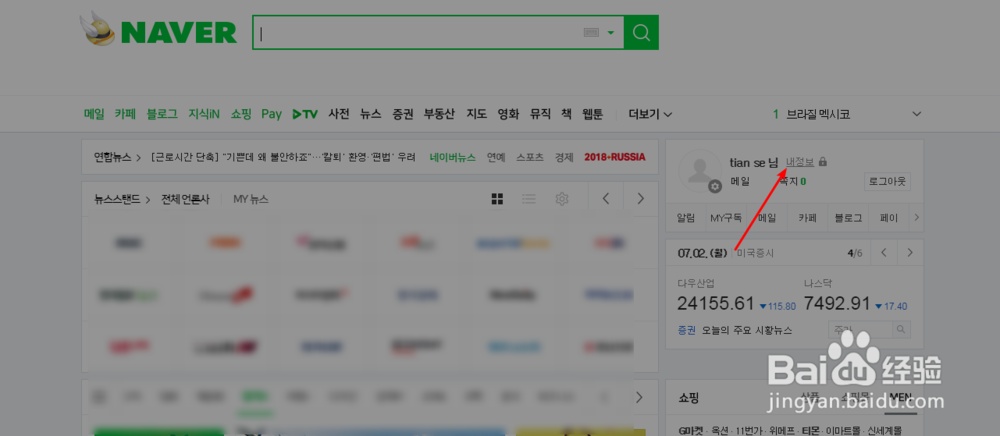Open 증권 in the top navigation
This screenshot has width=1000, height=436.
402,114
